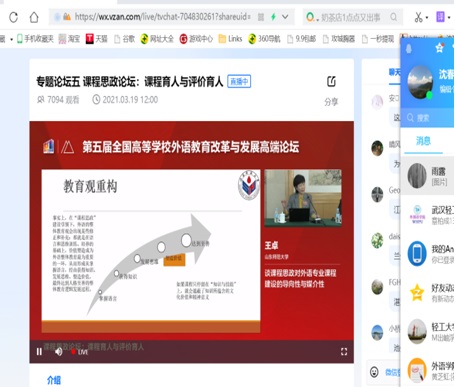Pause the live video stream
The width and height of the screenshot is (455, 387).
pos(39,351)
